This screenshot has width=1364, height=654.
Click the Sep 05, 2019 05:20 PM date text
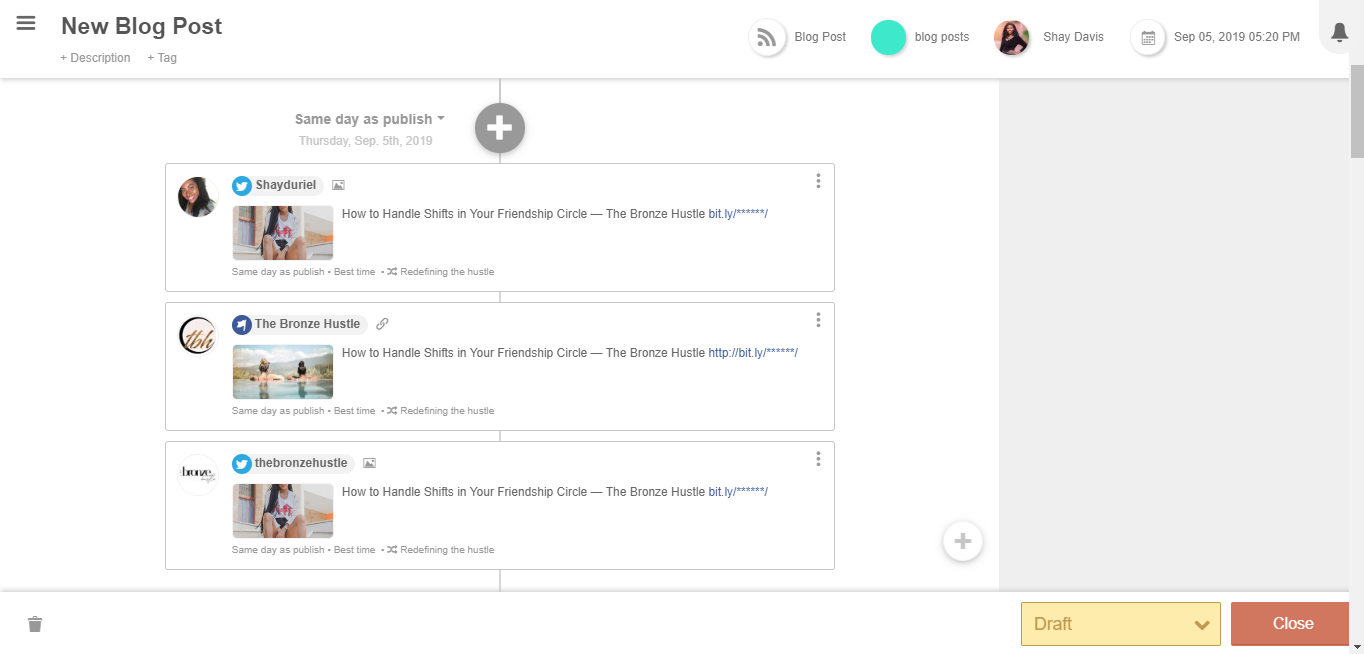1237,37
